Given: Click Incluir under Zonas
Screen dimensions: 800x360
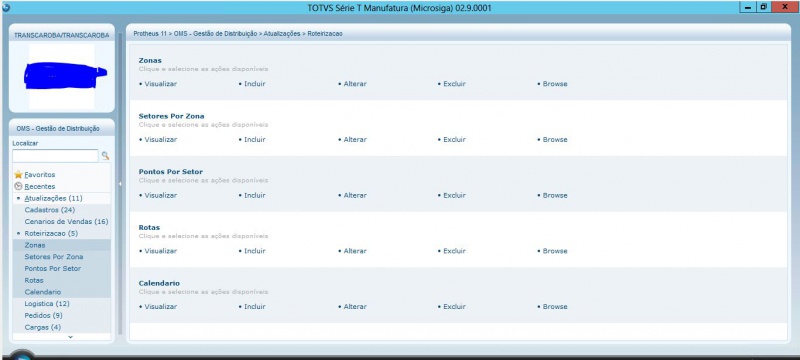Looking at the screenshot, I should (x=255, y=84).
